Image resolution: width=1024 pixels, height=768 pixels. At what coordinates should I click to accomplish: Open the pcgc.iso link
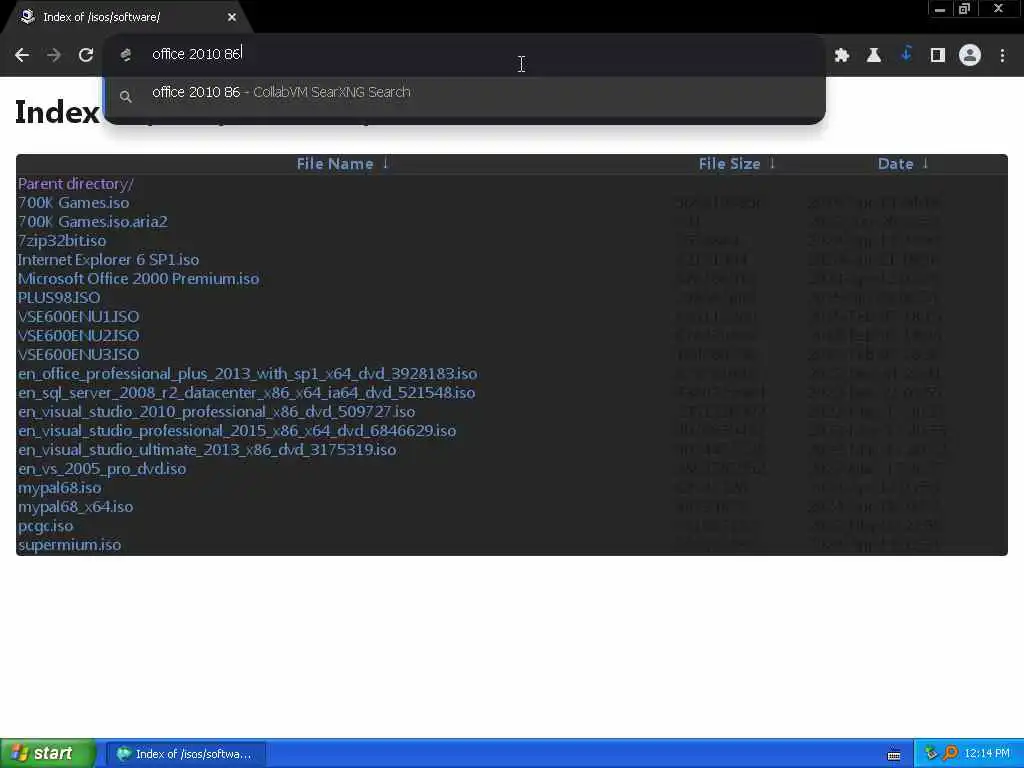click(x=46, y=525)
